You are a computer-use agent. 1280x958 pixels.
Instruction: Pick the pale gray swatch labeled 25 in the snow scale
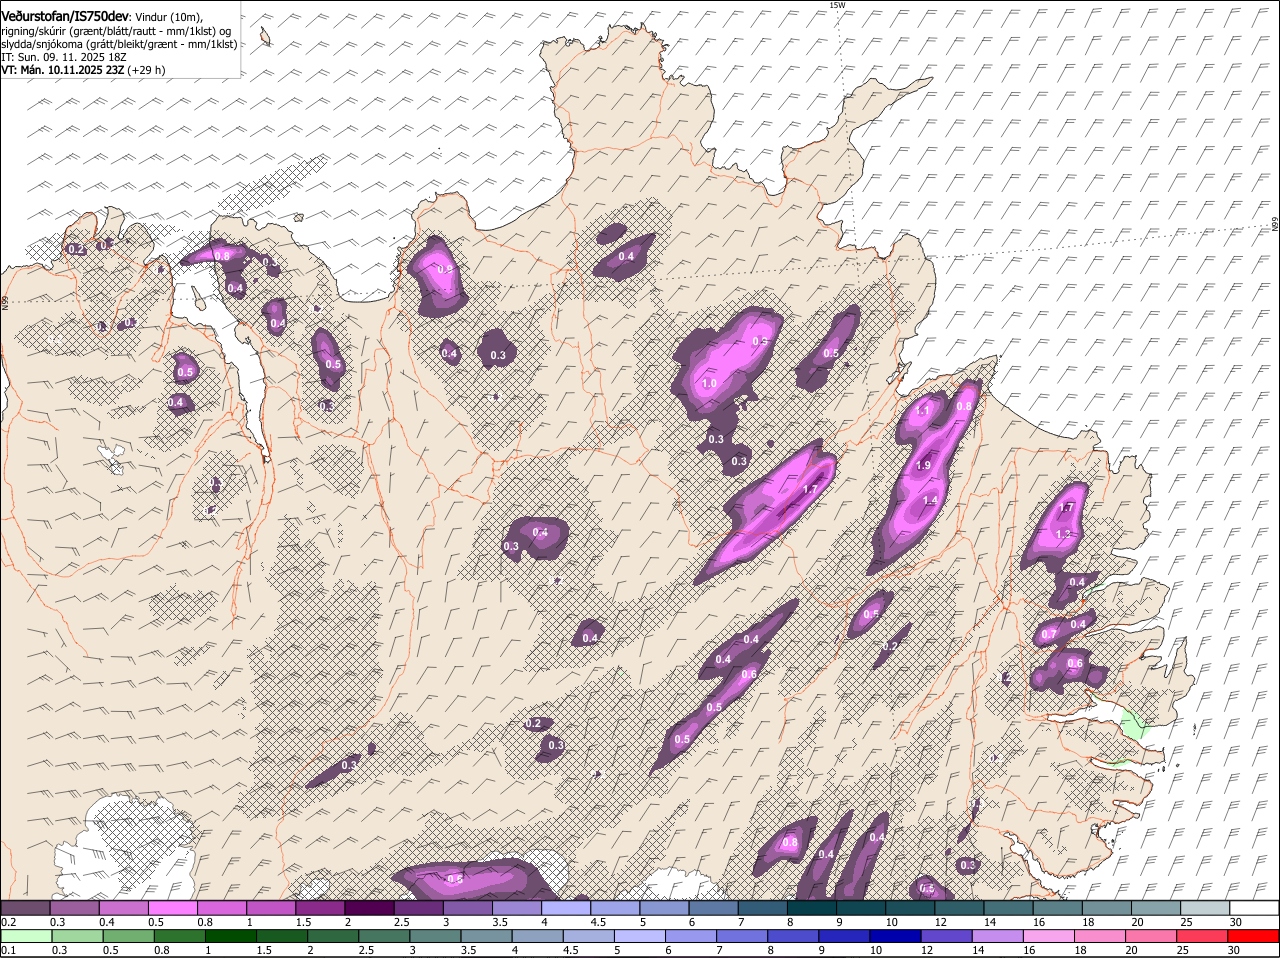pos(1206,908)
